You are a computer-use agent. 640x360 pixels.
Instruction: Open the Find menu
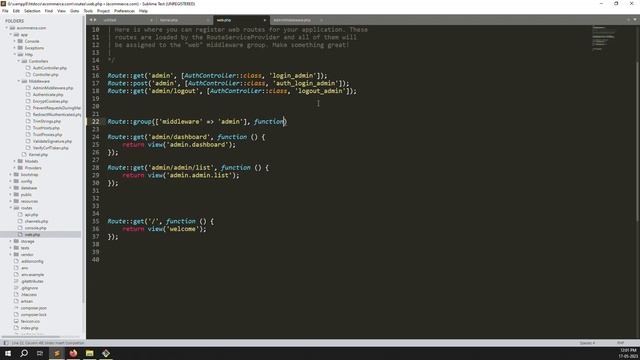pyautogui.click(x=49, y=11)
